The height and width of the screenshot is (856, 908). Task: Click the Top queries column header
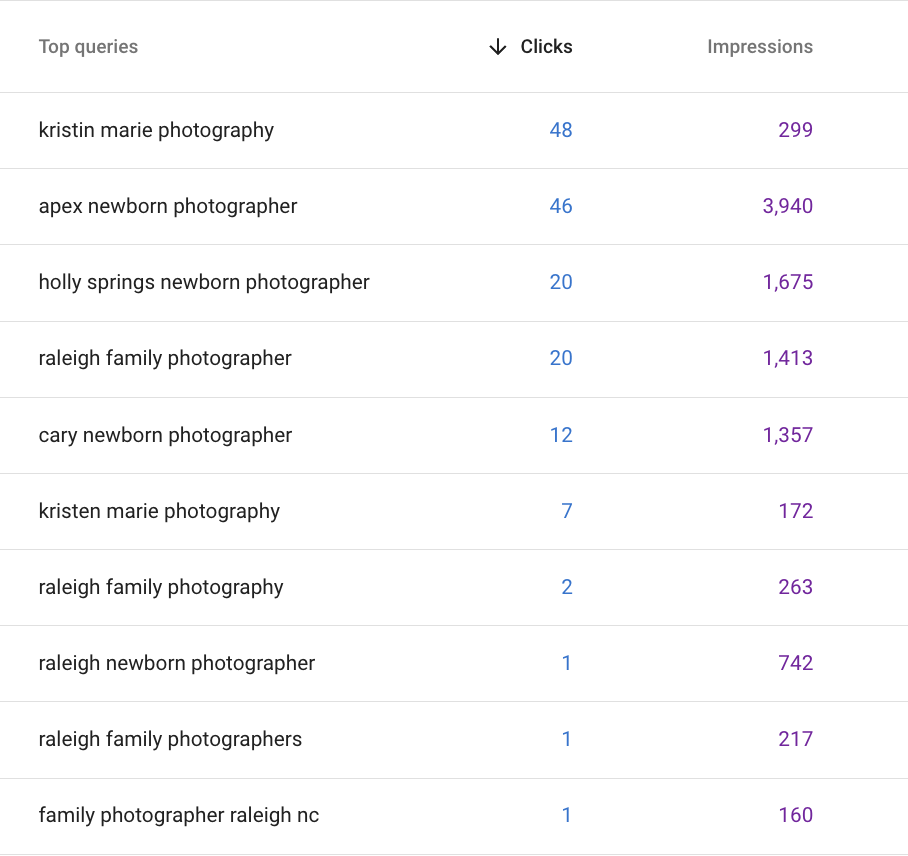pyautogui.click(x=88, y=47)
